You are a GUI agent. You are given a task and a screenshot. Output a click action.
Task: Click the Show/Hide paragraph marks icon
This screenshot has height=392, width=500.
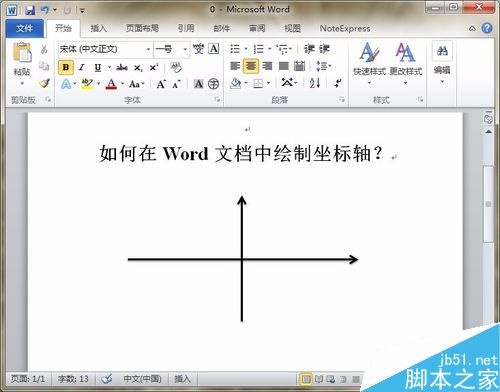coord(337,83)
